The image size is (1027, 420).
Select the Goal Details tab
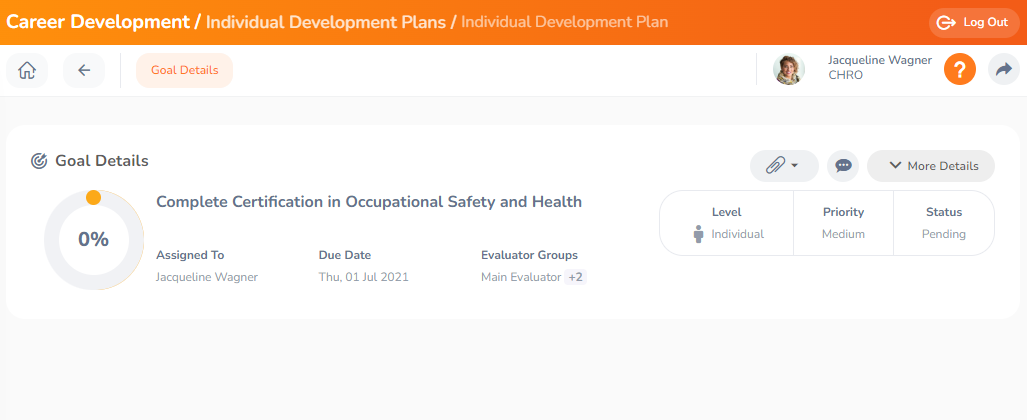point(185,70)
